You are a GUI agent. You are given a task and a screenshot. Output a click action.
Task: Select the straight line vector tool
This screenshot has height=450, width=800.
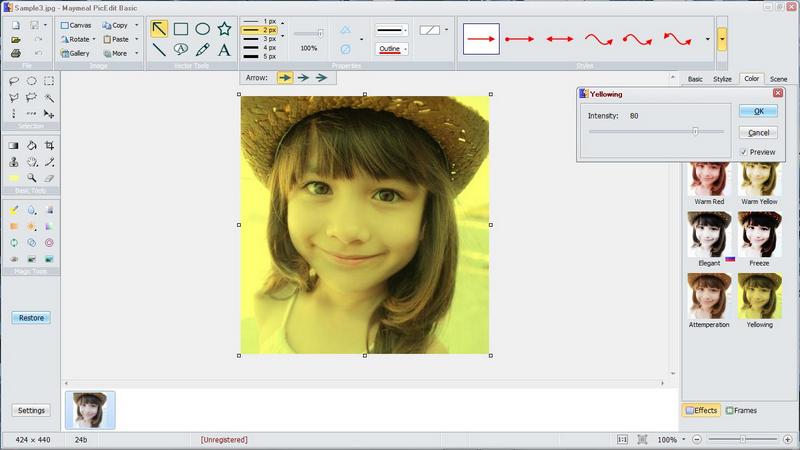click(159, 49)
